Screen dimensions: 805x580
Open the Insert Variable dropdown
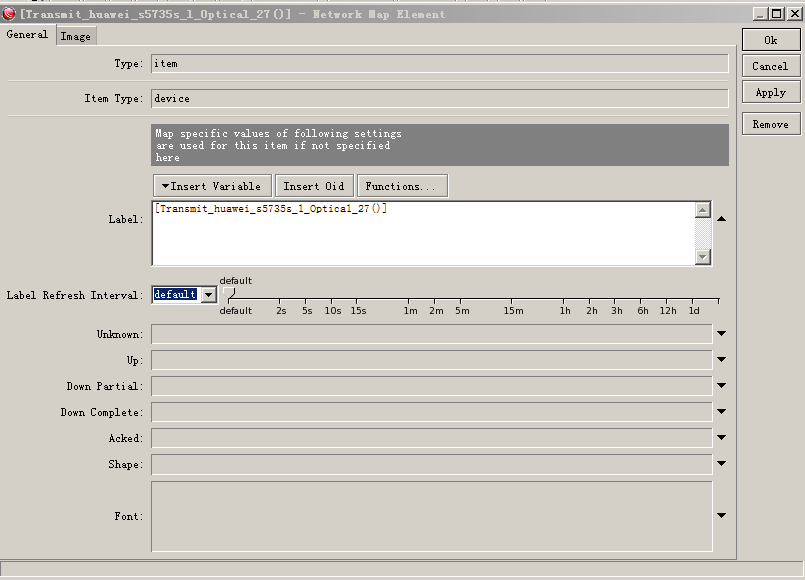(213, 186)
